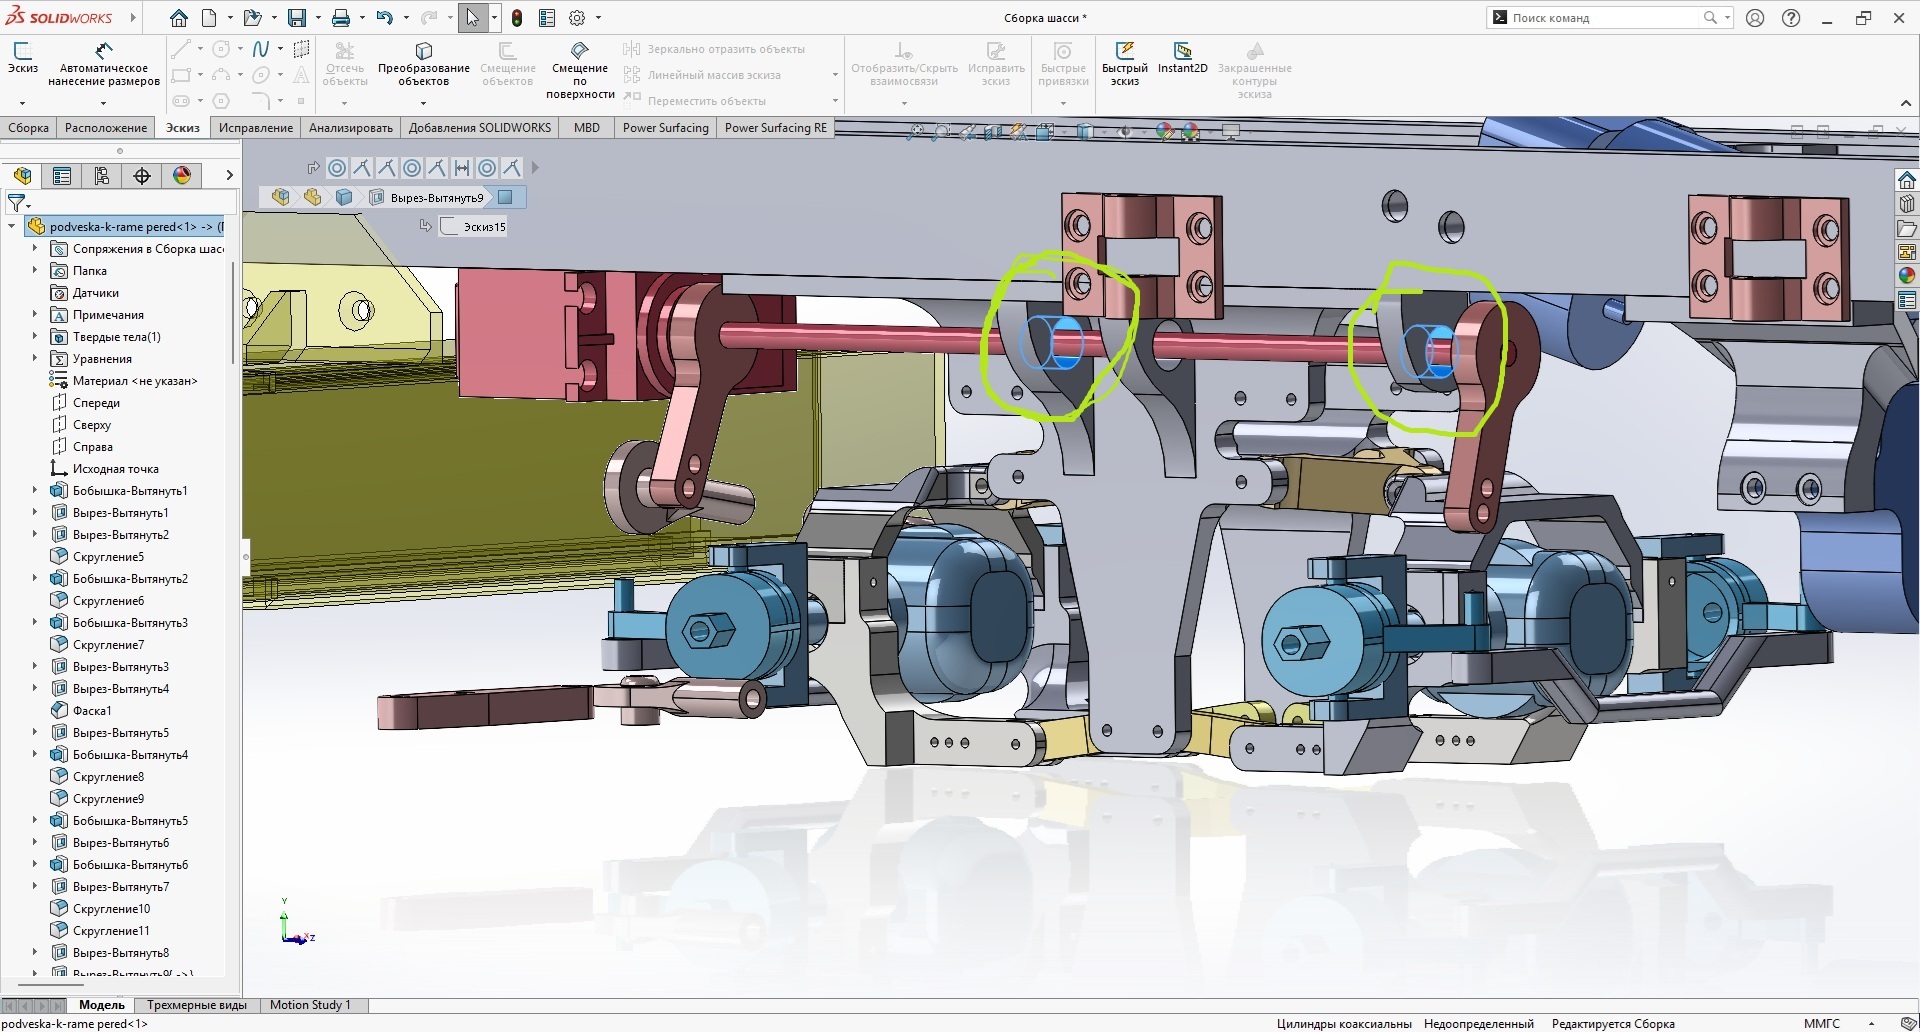Open the Motion Study 1 tab

[x=310, y=1005]
